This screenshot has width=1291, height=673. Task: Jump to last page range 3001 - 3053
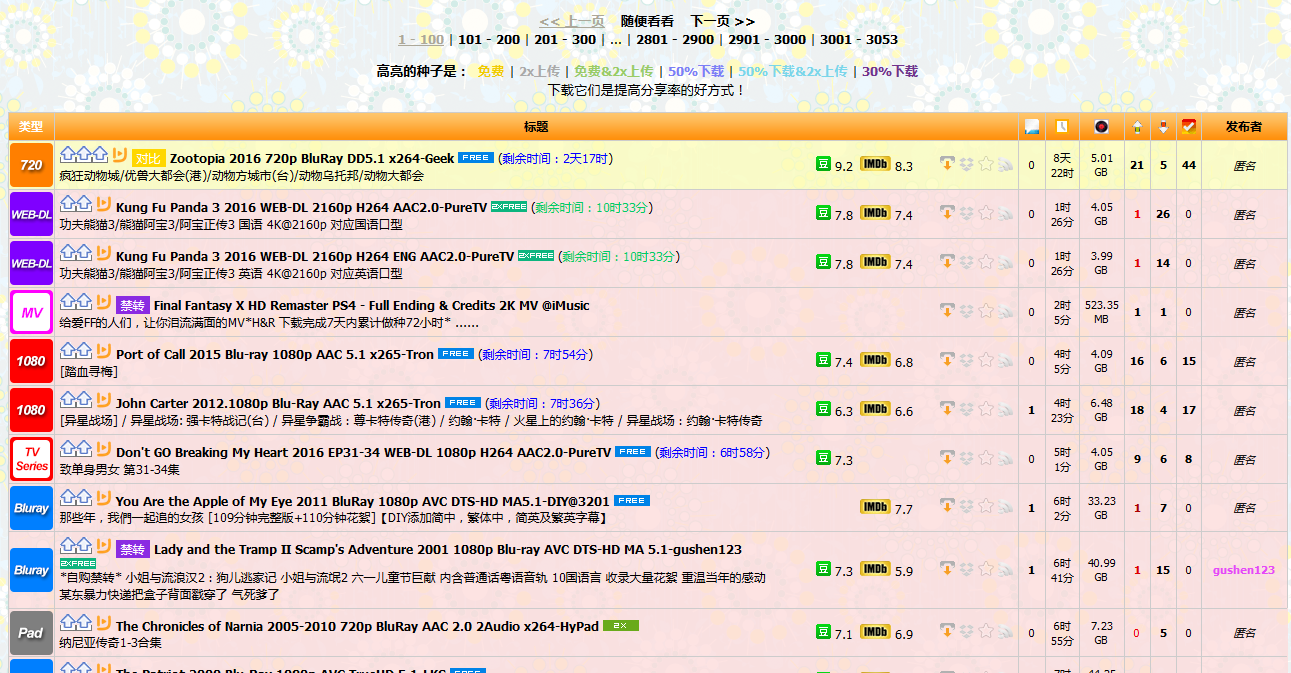(x=859, y=40)
